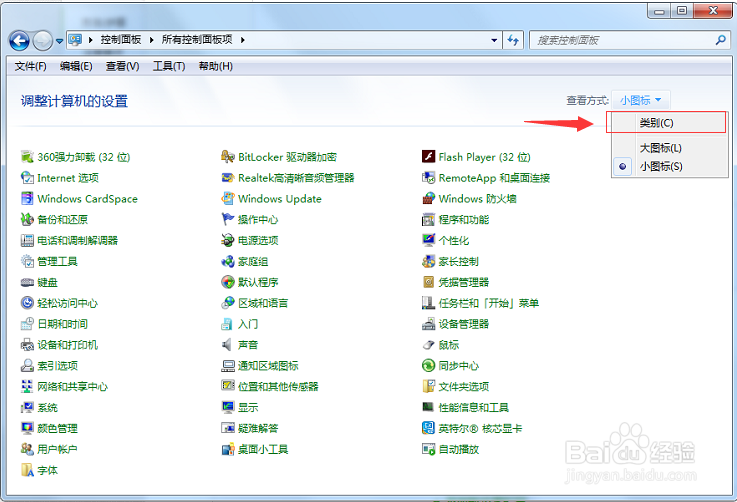The image size is (737, 502).
Task: Expand breadcrumb arrow after 所有控制面板项
Action: click(243, 40)
